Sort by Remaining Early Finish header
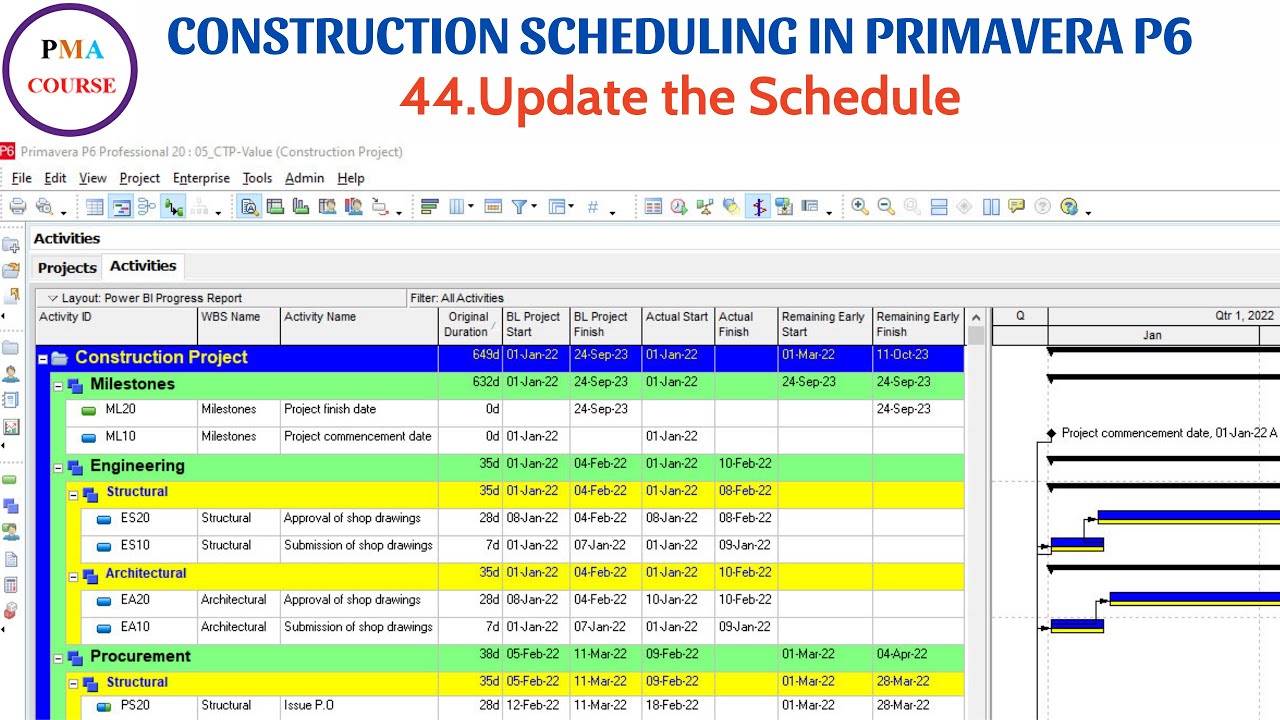 tap(918, 325)
